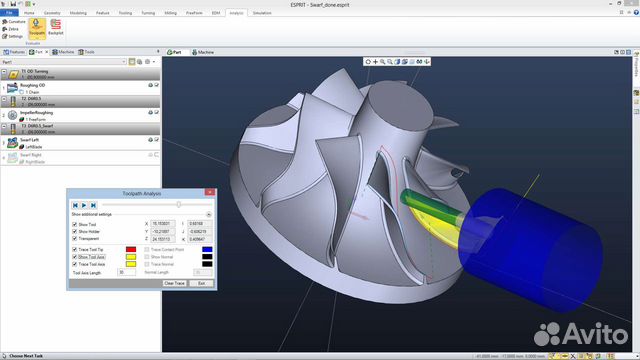Switch to the Home ribbon tab
The width and height of the screenshot is (640, 360).
click(29, 13)
